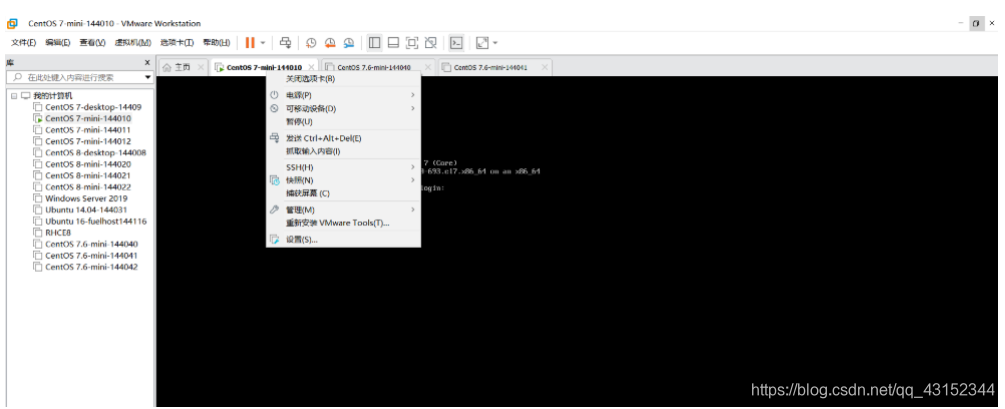Image resolution: width=1005 pixels, height=409 pixels.
Task: Open the 文件(F) menu
Action: pyautogui.click(x=24, y=43)
